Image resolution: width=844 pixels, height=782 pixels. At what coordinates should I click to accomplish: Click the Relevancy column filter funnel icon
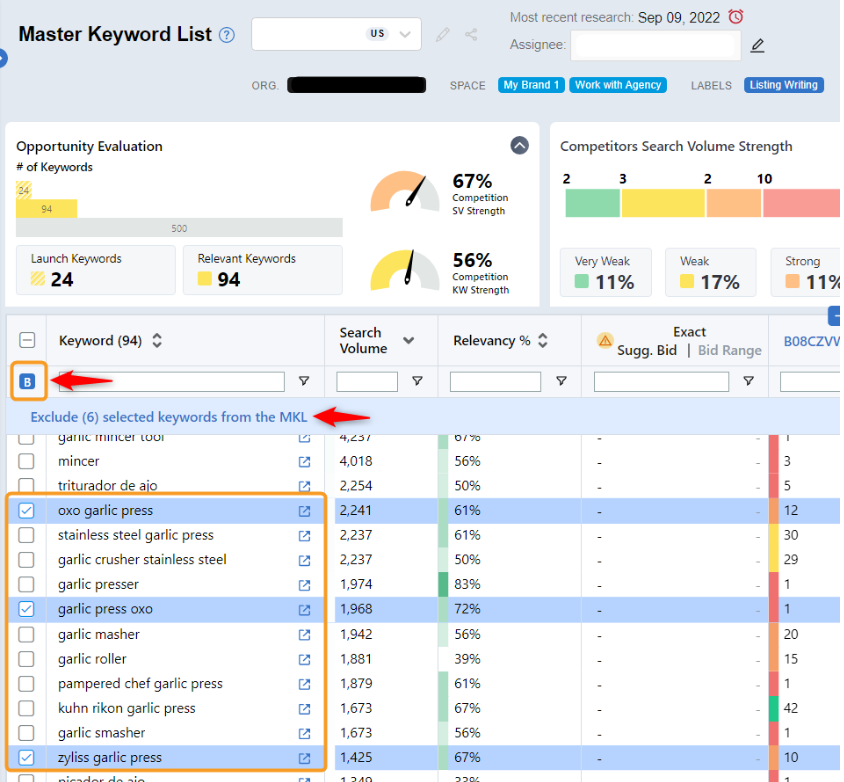(x=561, y=381)
